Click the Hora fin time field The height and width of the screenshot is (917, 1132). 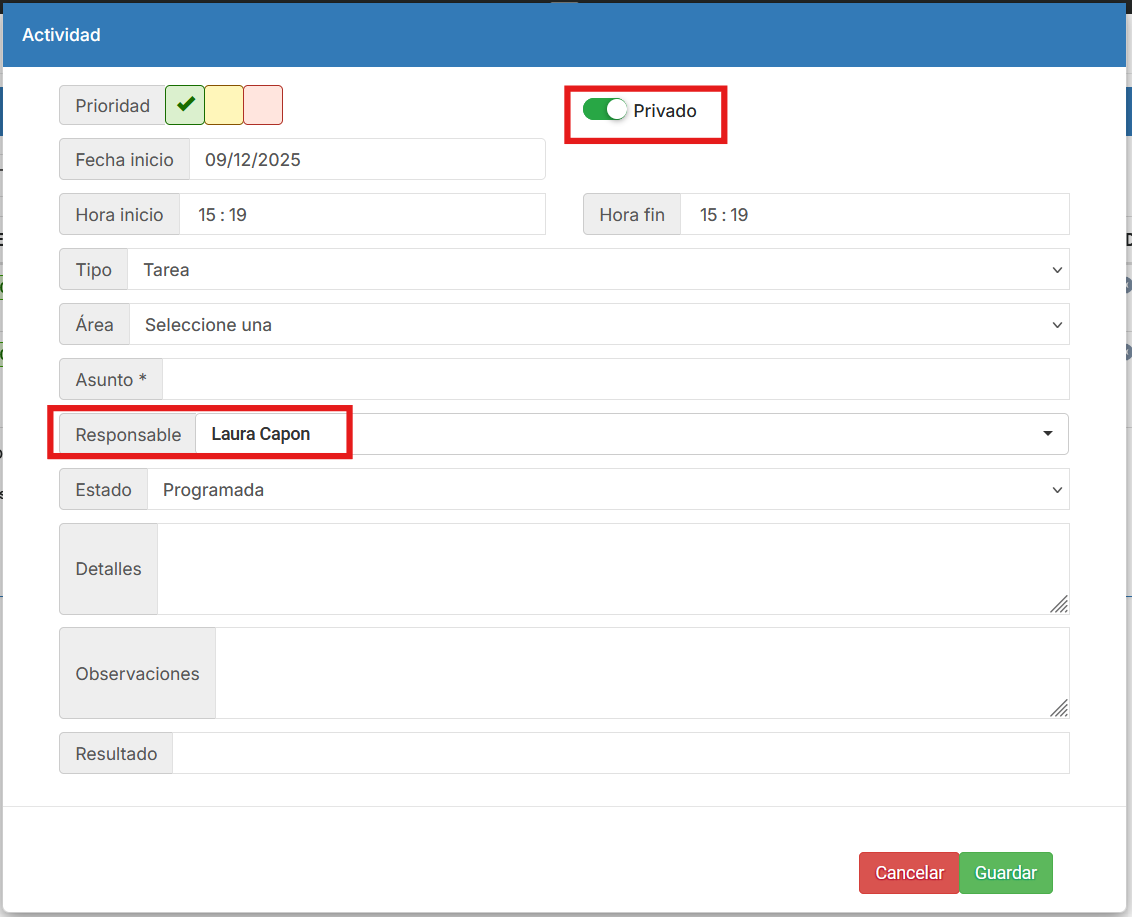click(873, 215)
